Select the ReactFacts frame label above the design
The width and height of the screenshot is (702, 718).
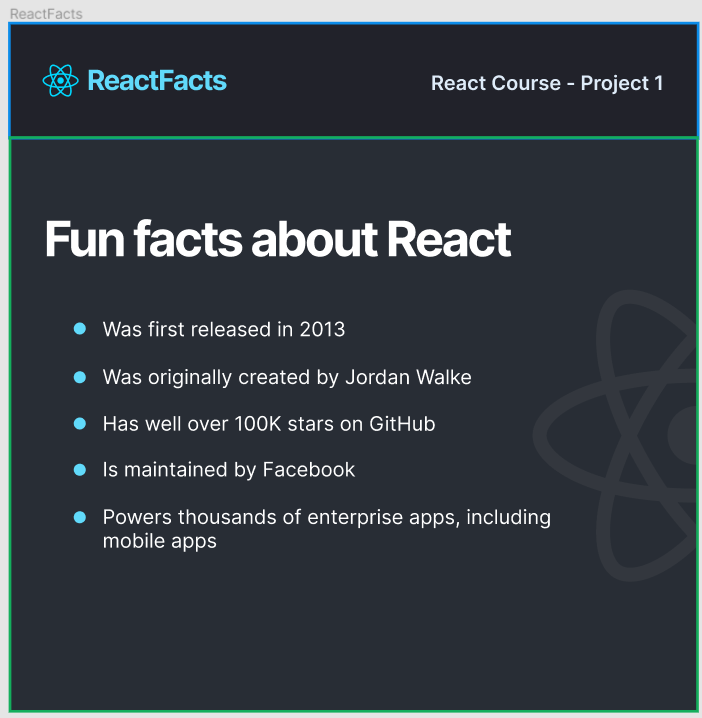[x=46, y=14]
